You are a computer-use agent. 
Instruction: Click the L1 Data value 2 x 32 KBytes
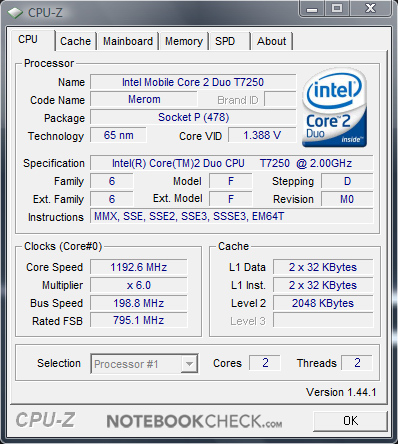323,267
